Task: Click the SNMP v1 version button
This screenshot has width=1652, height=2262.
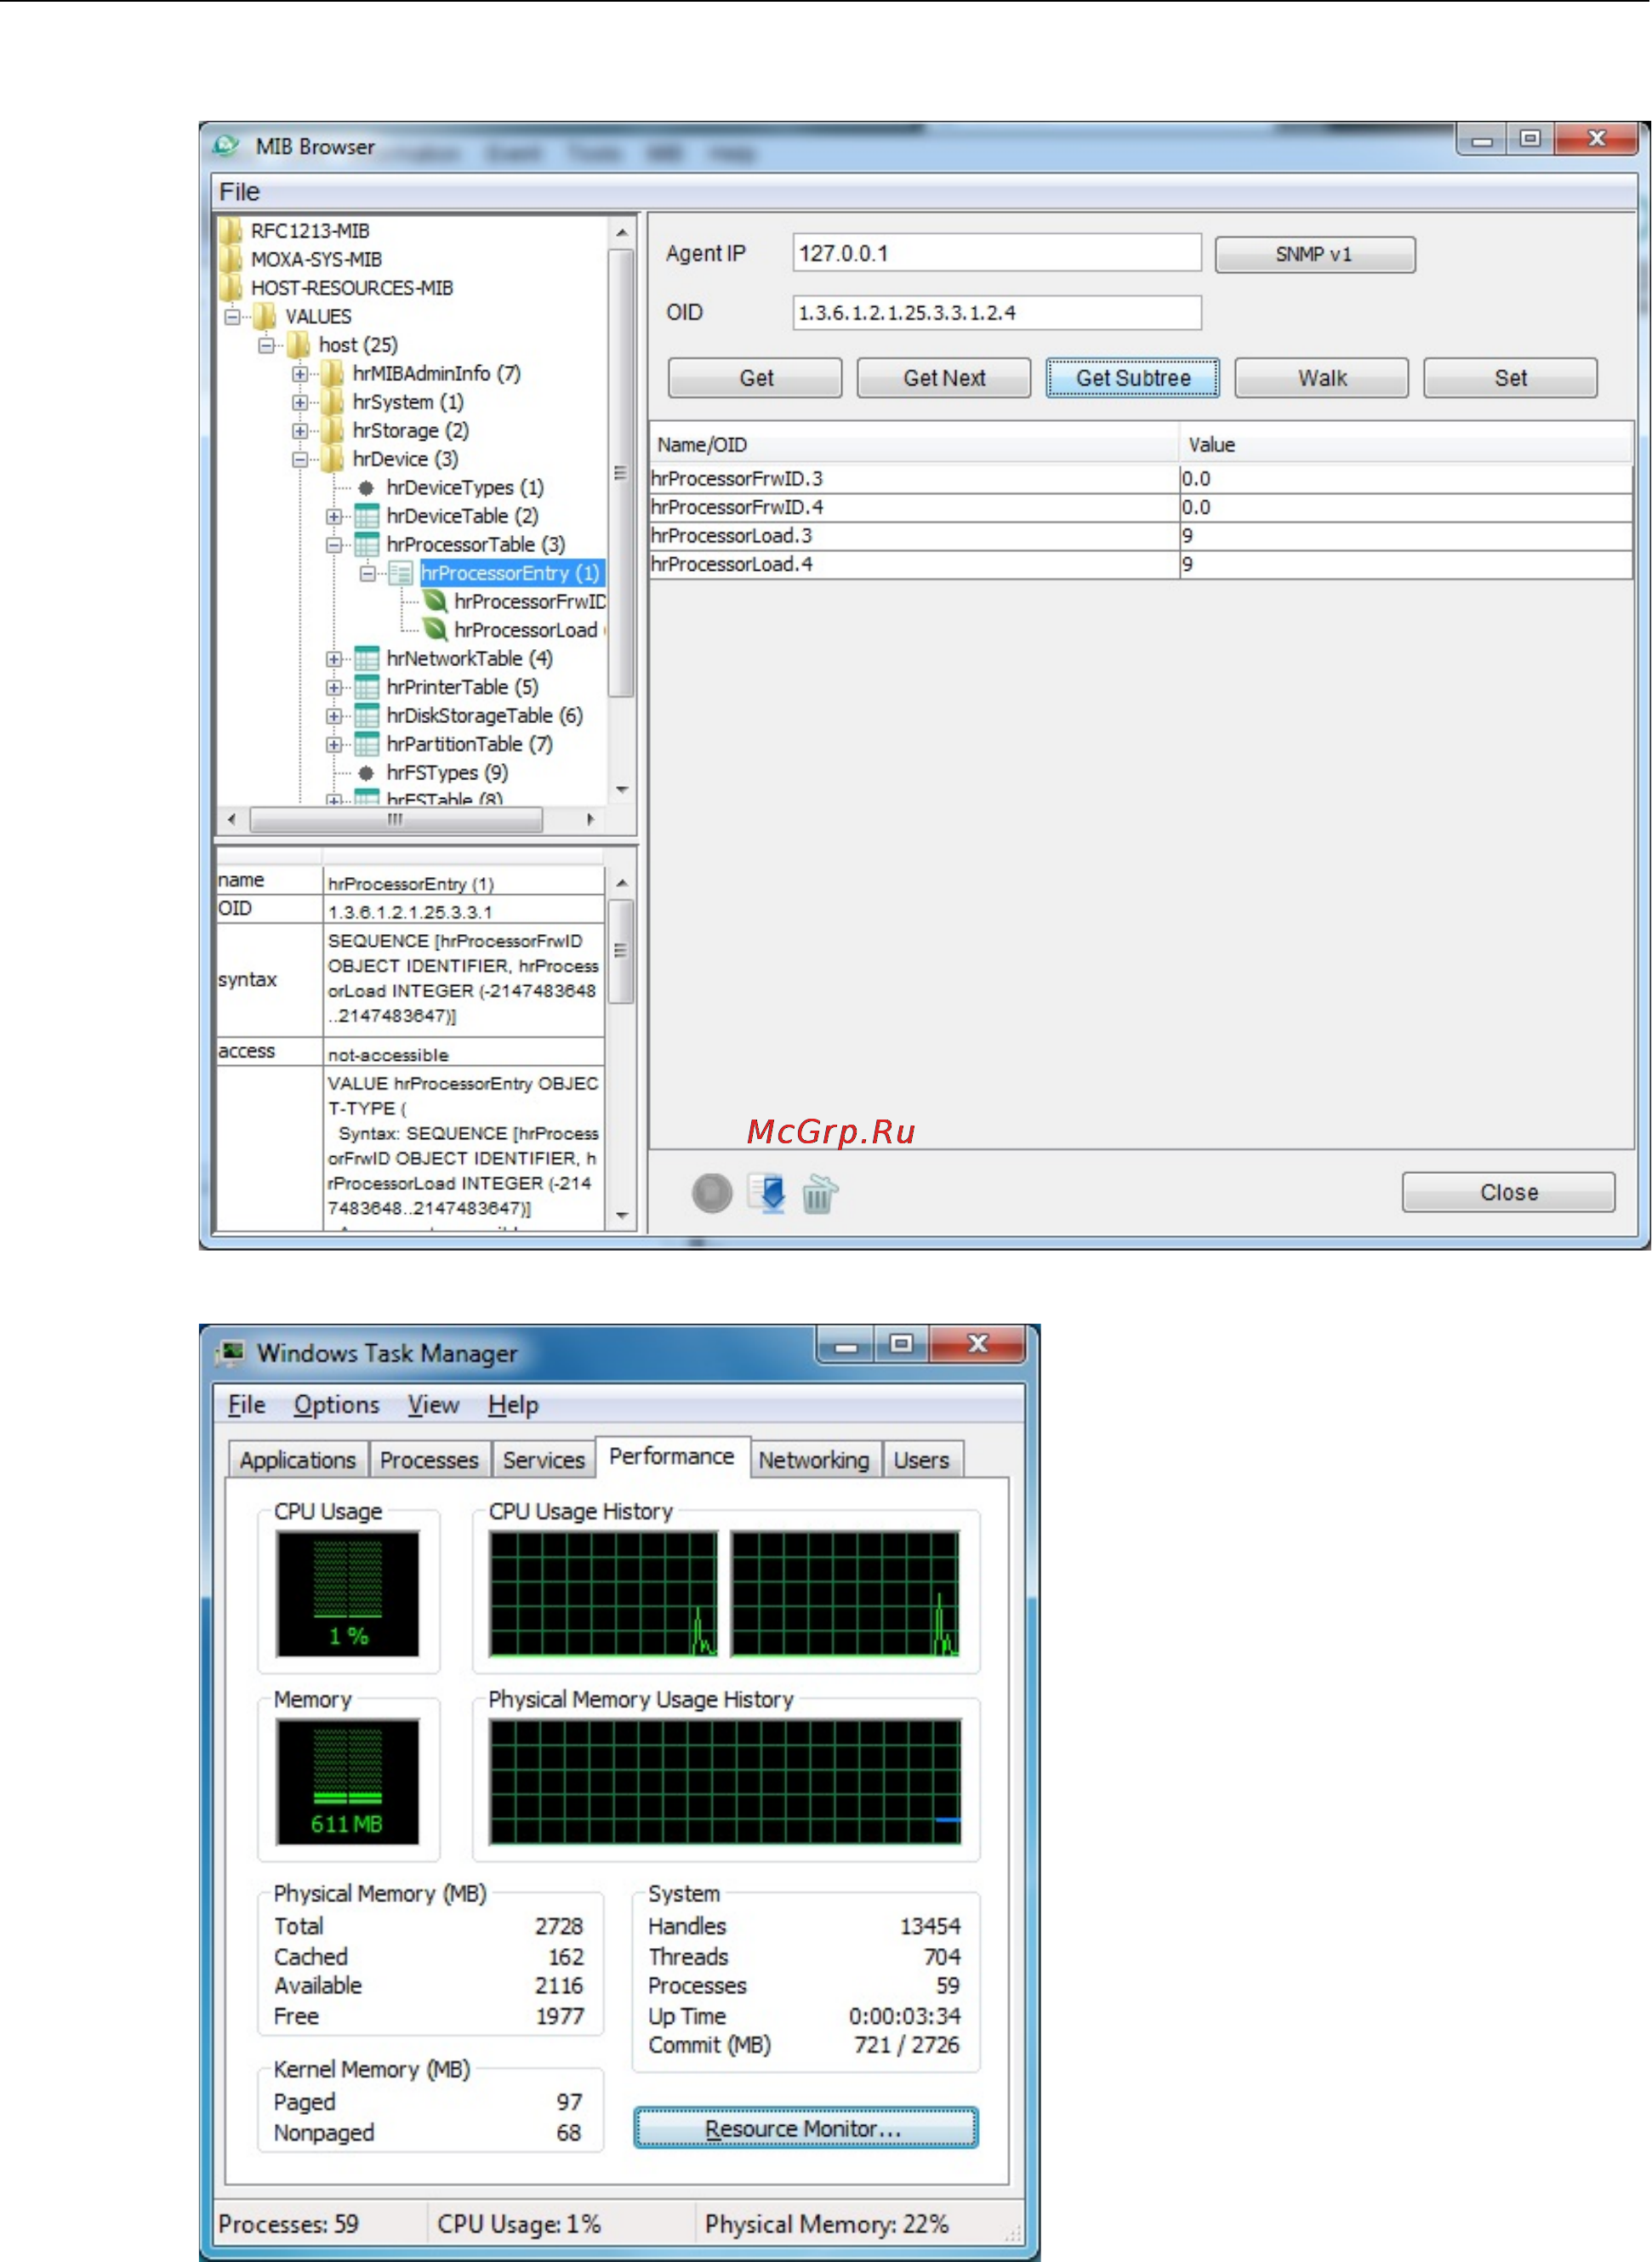Action: (1315, 254)
